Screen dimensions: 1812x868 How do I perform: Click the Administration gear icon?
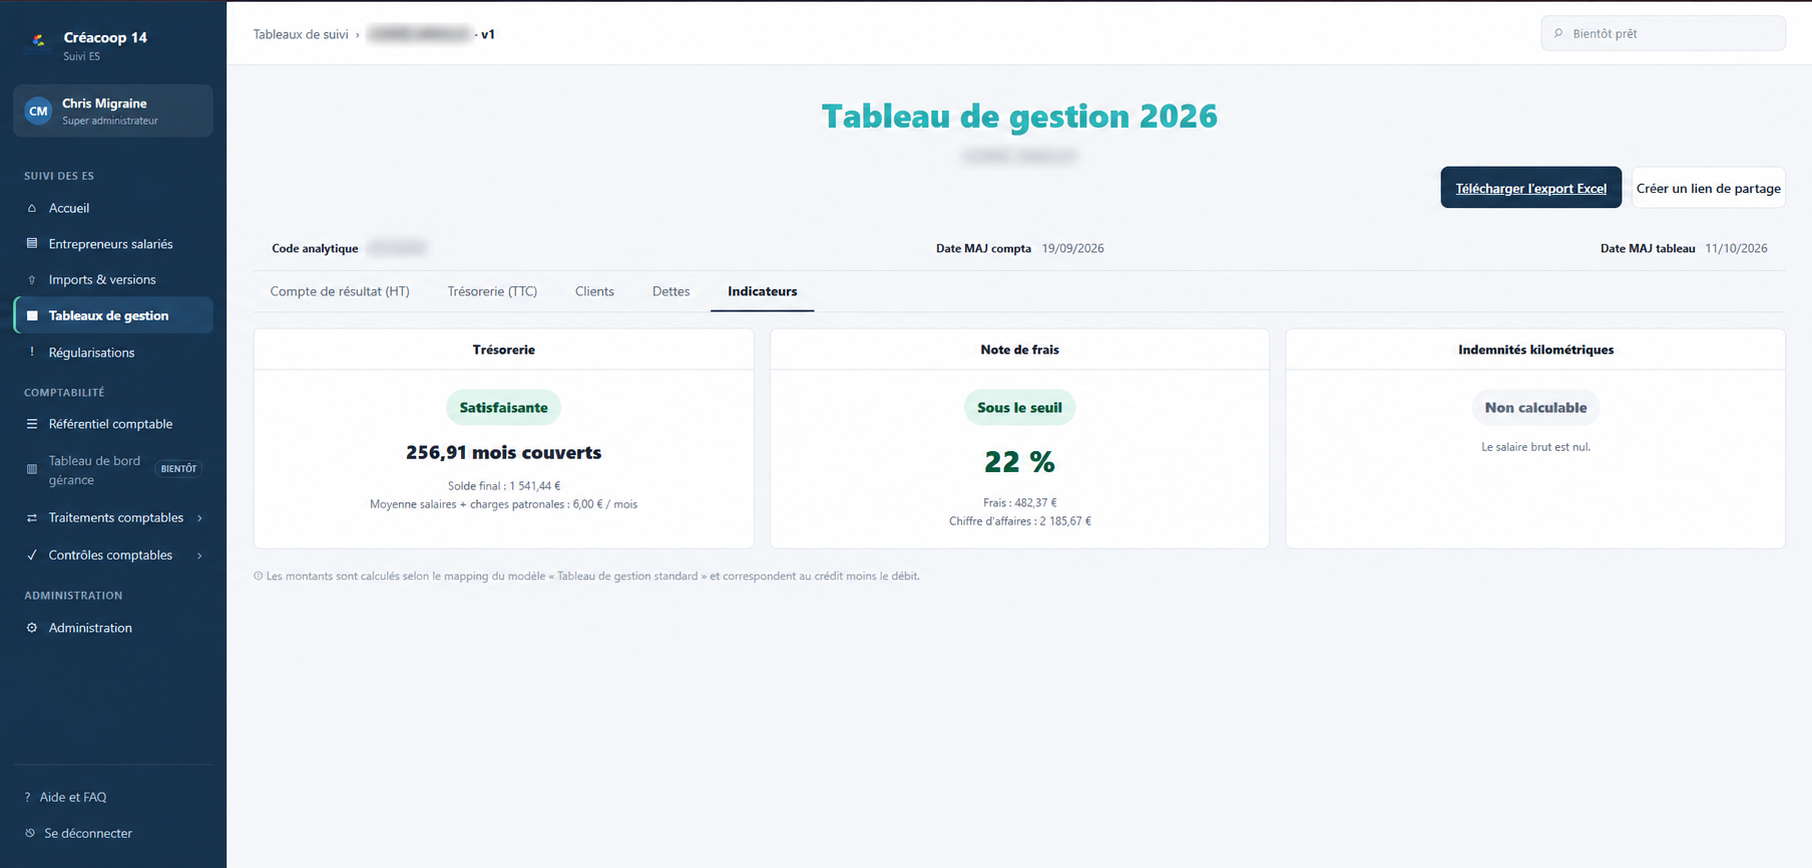pyautogui.click(x=32, y=628)
